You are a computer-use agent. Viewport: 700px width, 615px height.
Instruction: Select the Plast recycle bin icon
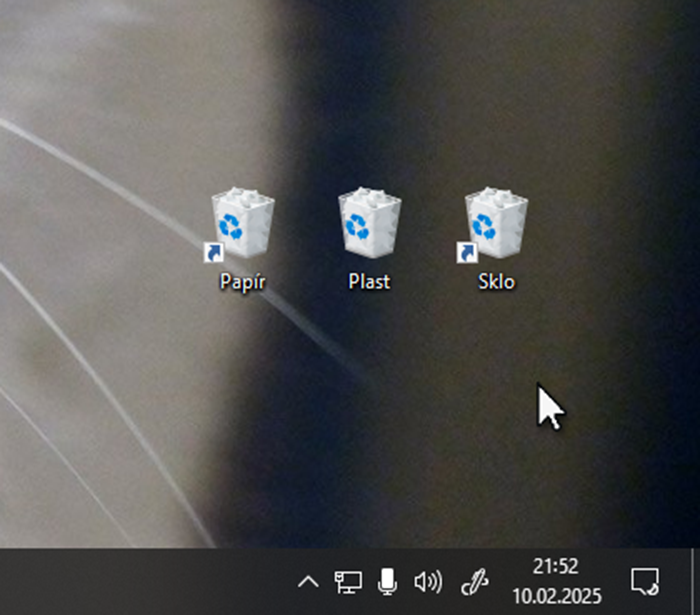point(370,222)
